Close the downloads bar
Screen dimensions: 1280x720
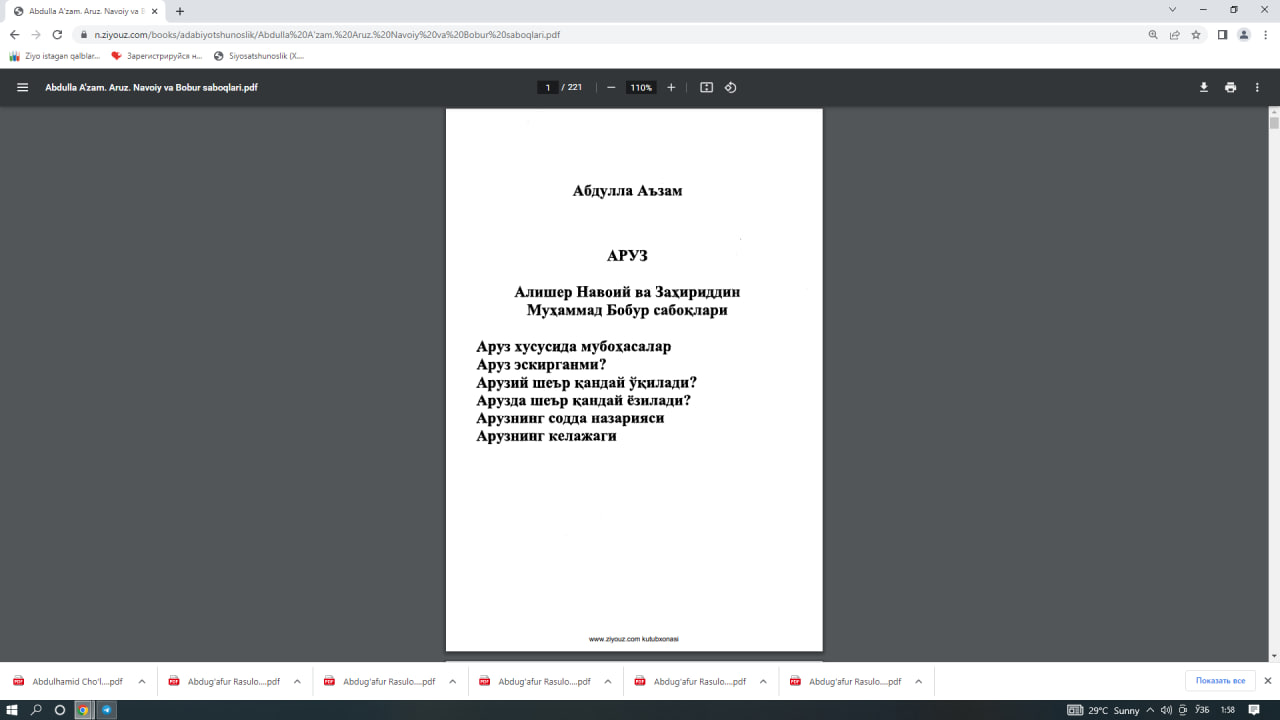1267,681
